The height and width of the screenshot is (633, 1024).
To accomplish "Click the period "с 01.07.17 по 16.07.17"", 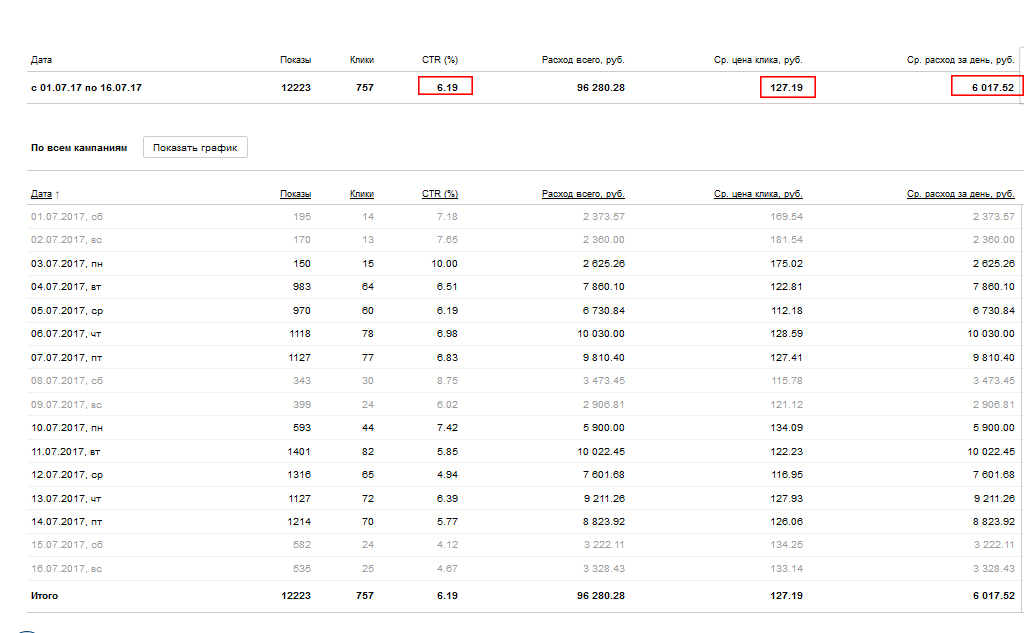I will tap(86, 88).
